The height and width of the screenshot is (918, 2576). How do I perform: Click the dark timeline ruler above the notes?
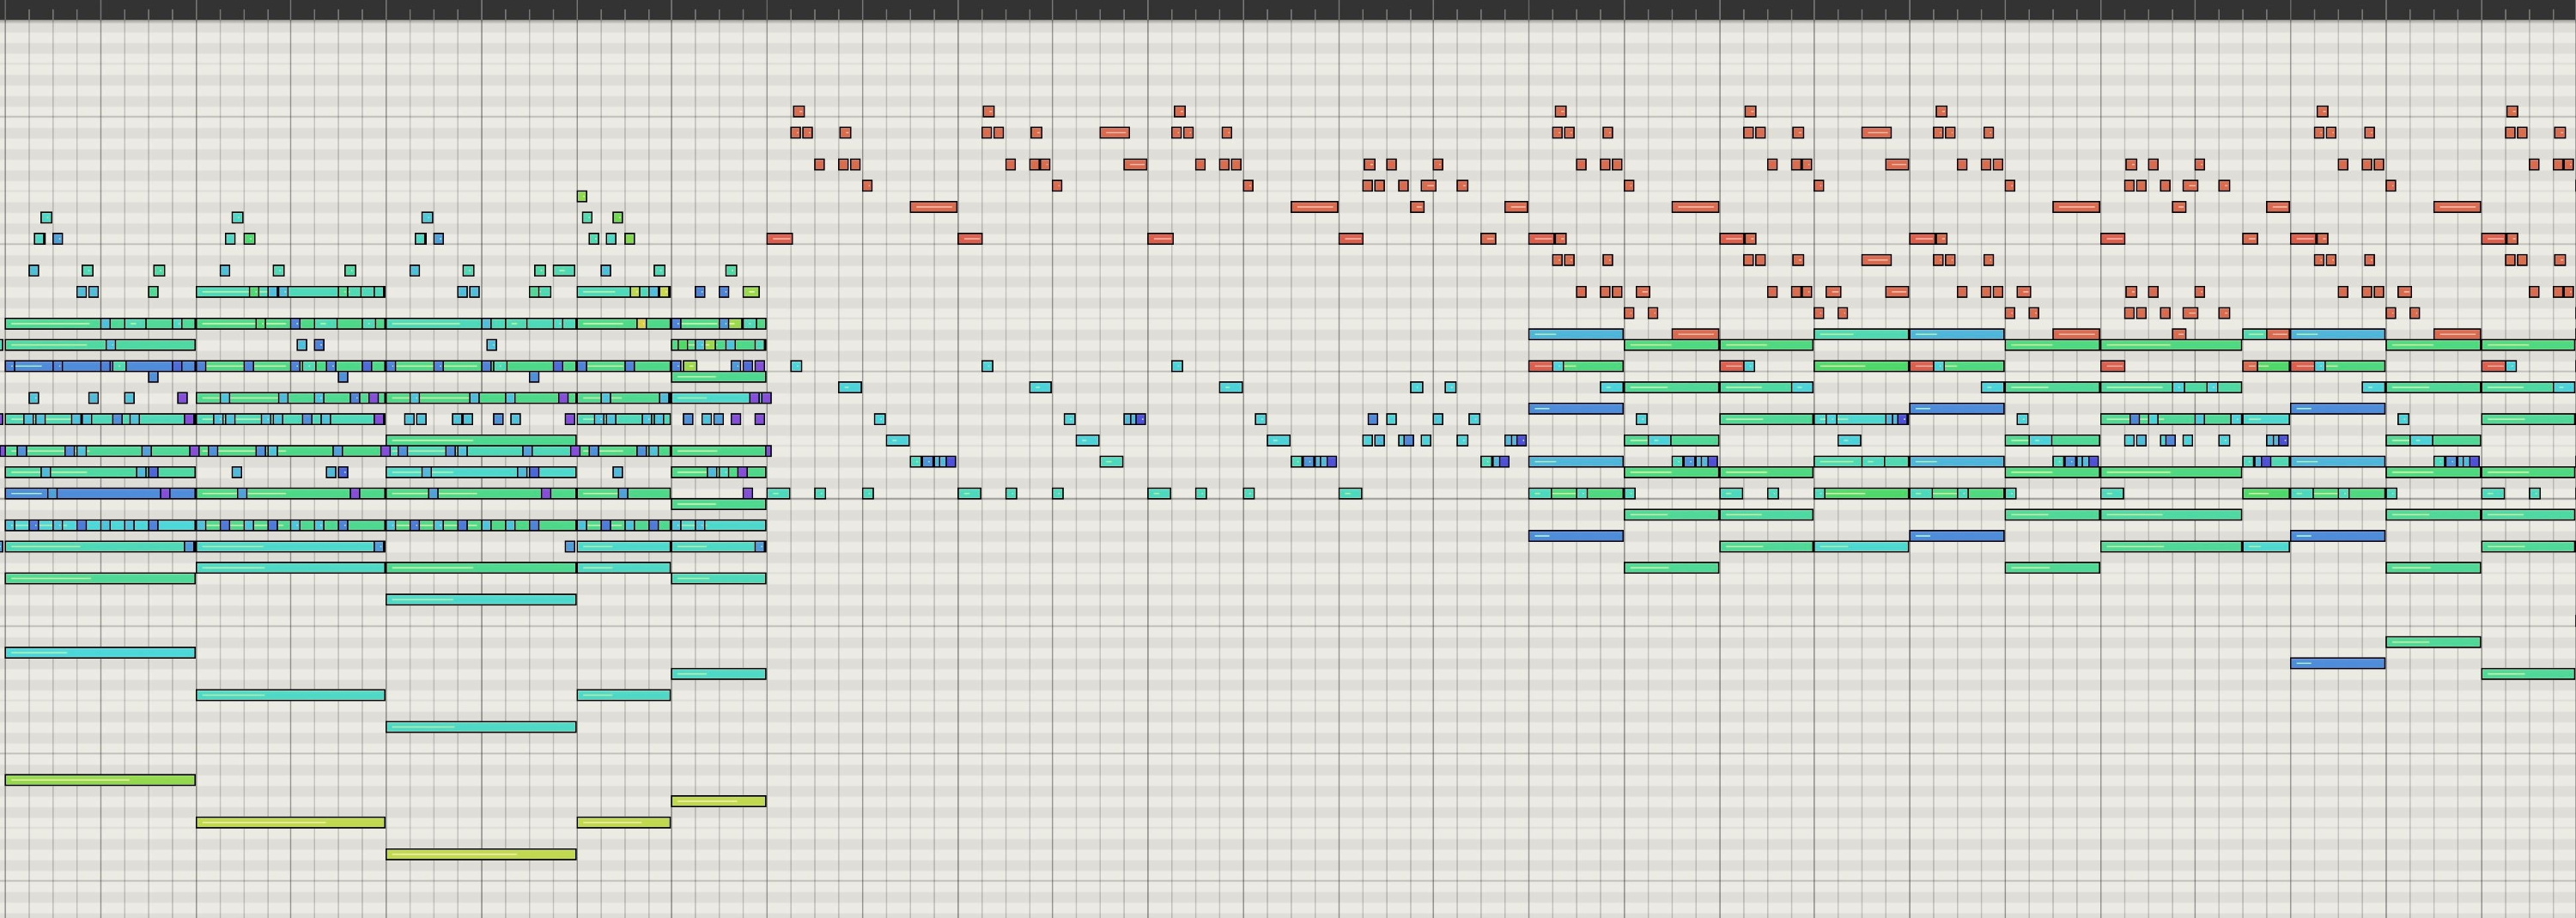[x=1288, y=9]
